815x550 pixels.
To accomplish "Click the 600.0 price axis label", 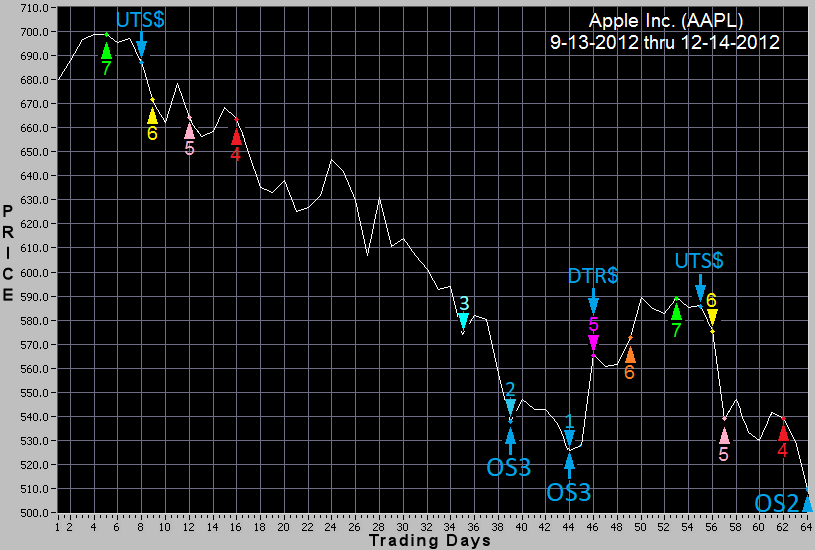I will point(36,272).
